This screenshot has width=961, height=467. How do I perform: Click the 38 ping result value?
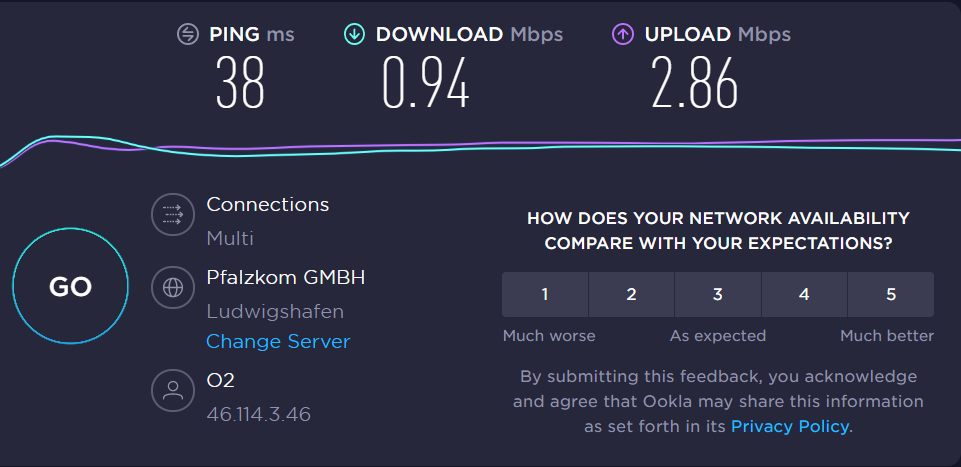(240, 83)
